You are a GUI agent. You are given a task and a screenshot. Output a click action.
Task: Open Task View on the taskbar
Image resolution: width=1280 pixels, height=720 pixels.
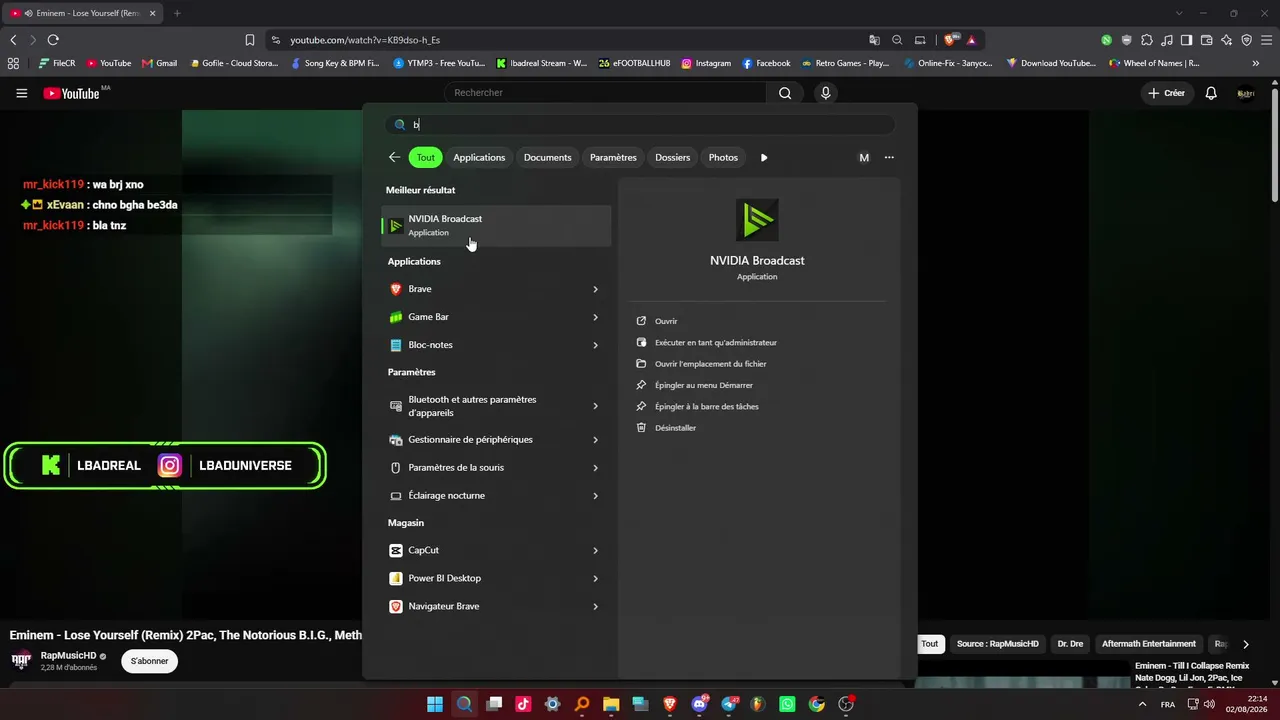(494, 704)
